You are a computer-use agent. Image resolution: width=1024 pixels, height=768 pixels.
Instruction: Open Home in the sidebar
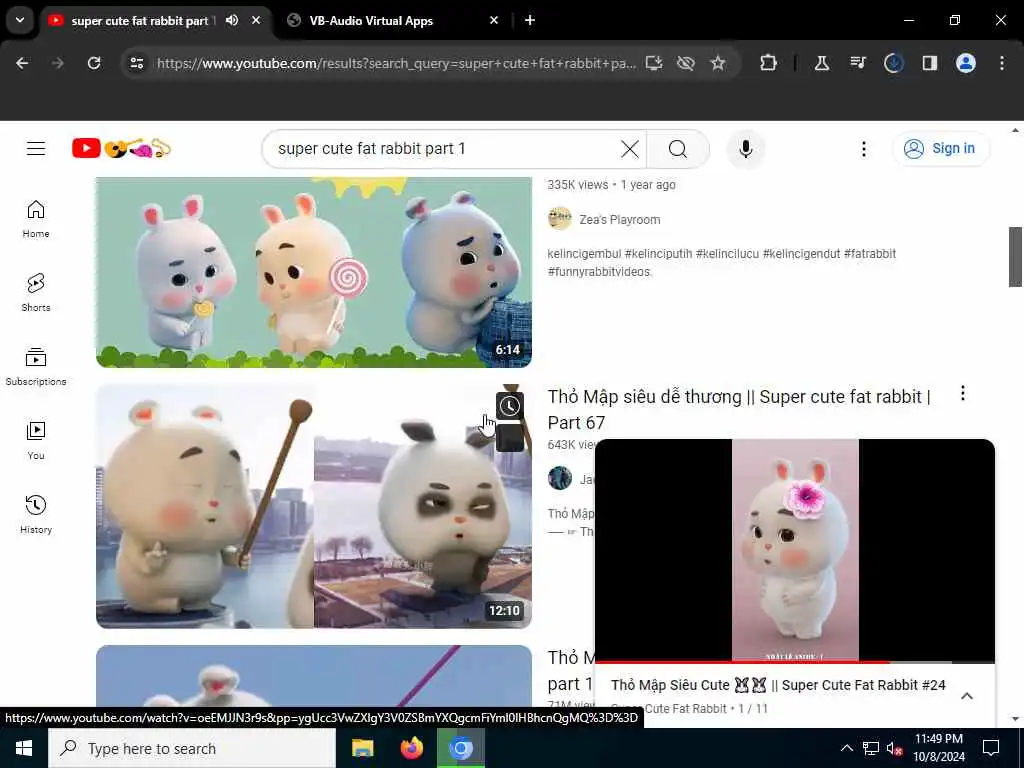[36, 219]
